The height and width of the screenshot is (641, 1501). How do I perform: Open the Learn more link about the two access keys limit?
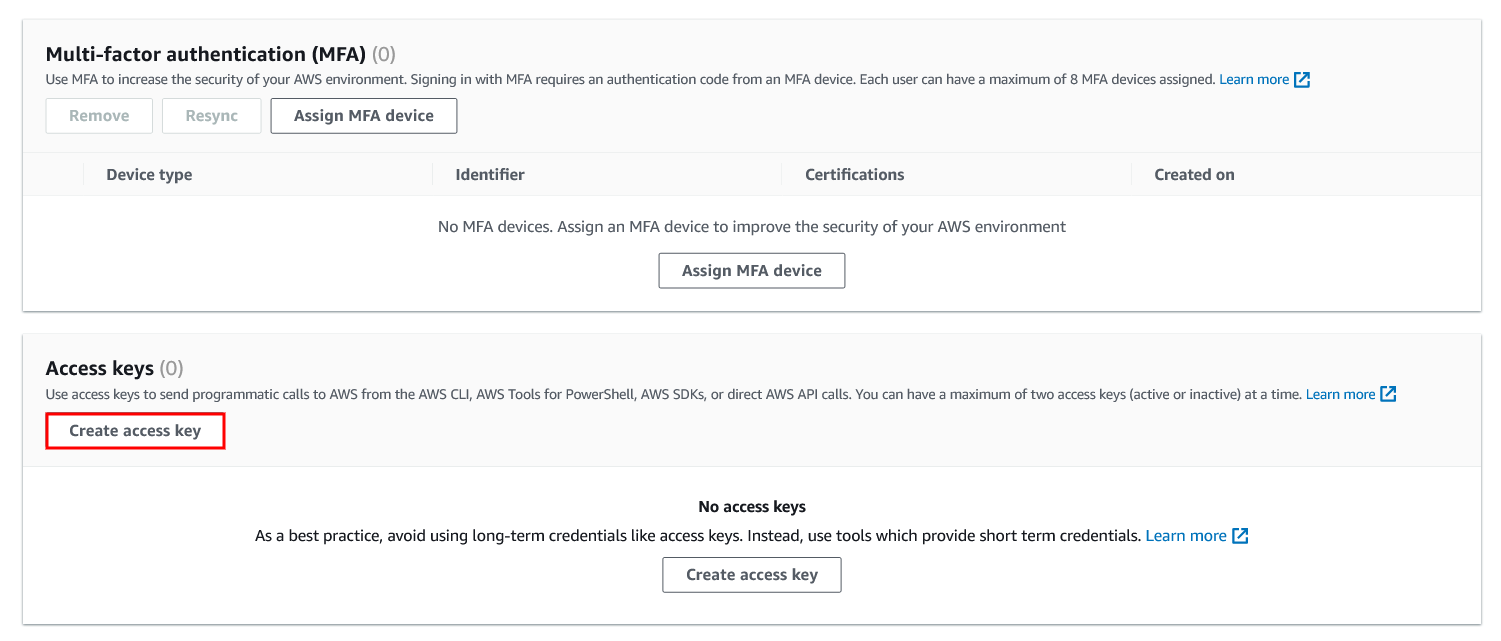click(x=1340, y=394)
